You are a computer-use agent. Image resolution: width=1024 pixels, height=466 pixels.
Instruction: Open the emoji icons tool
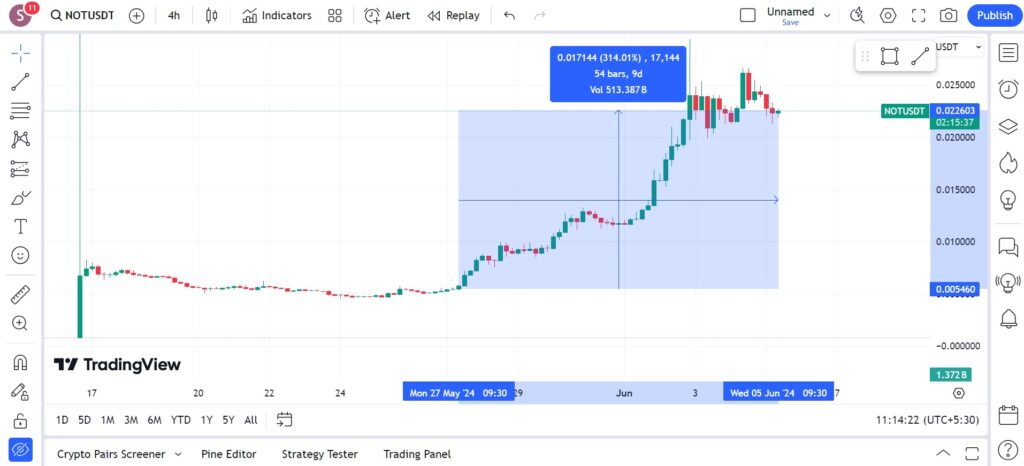coord(20,255)
